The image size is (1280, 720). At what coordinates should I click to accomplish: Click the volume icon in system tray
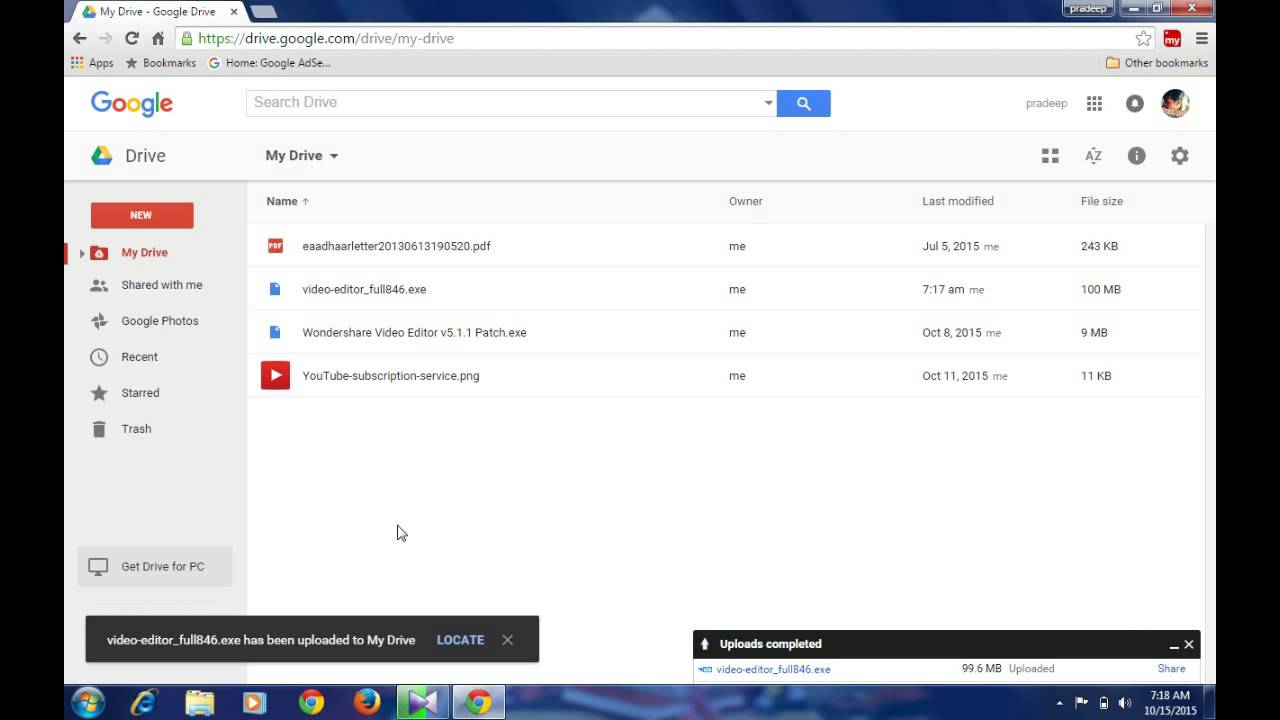pyautogui.click(x=1125, y=702)
